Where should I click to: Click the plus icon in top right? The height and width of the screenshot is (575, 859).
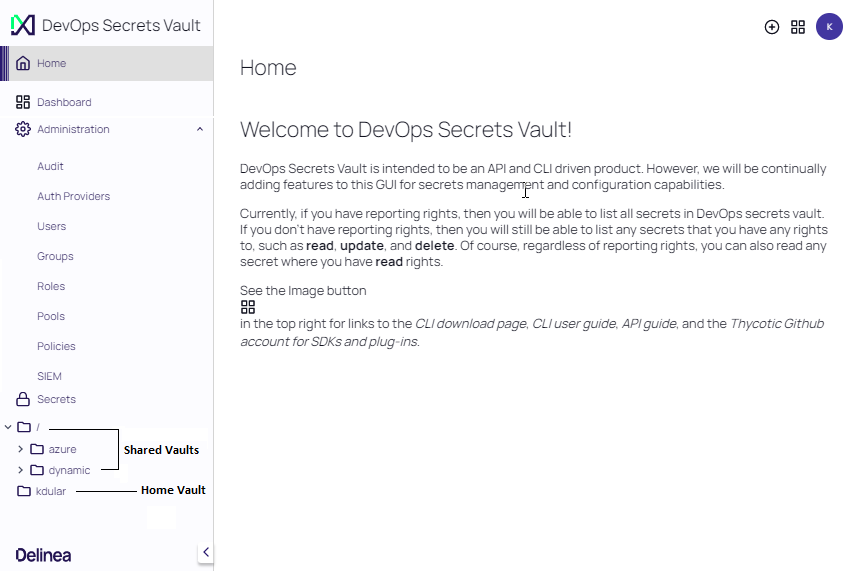pyautogui.click(x=772, y=27)
